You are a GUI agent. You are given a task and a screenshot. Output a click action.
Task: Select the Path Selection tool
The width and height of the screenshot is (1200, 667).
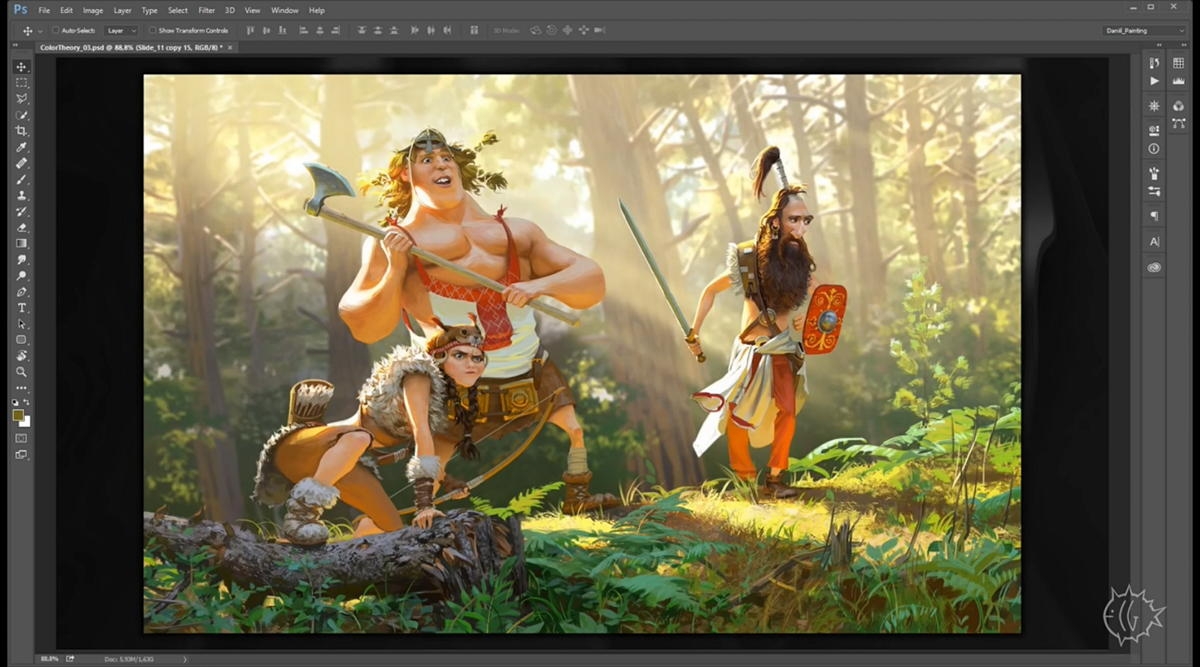21,324
